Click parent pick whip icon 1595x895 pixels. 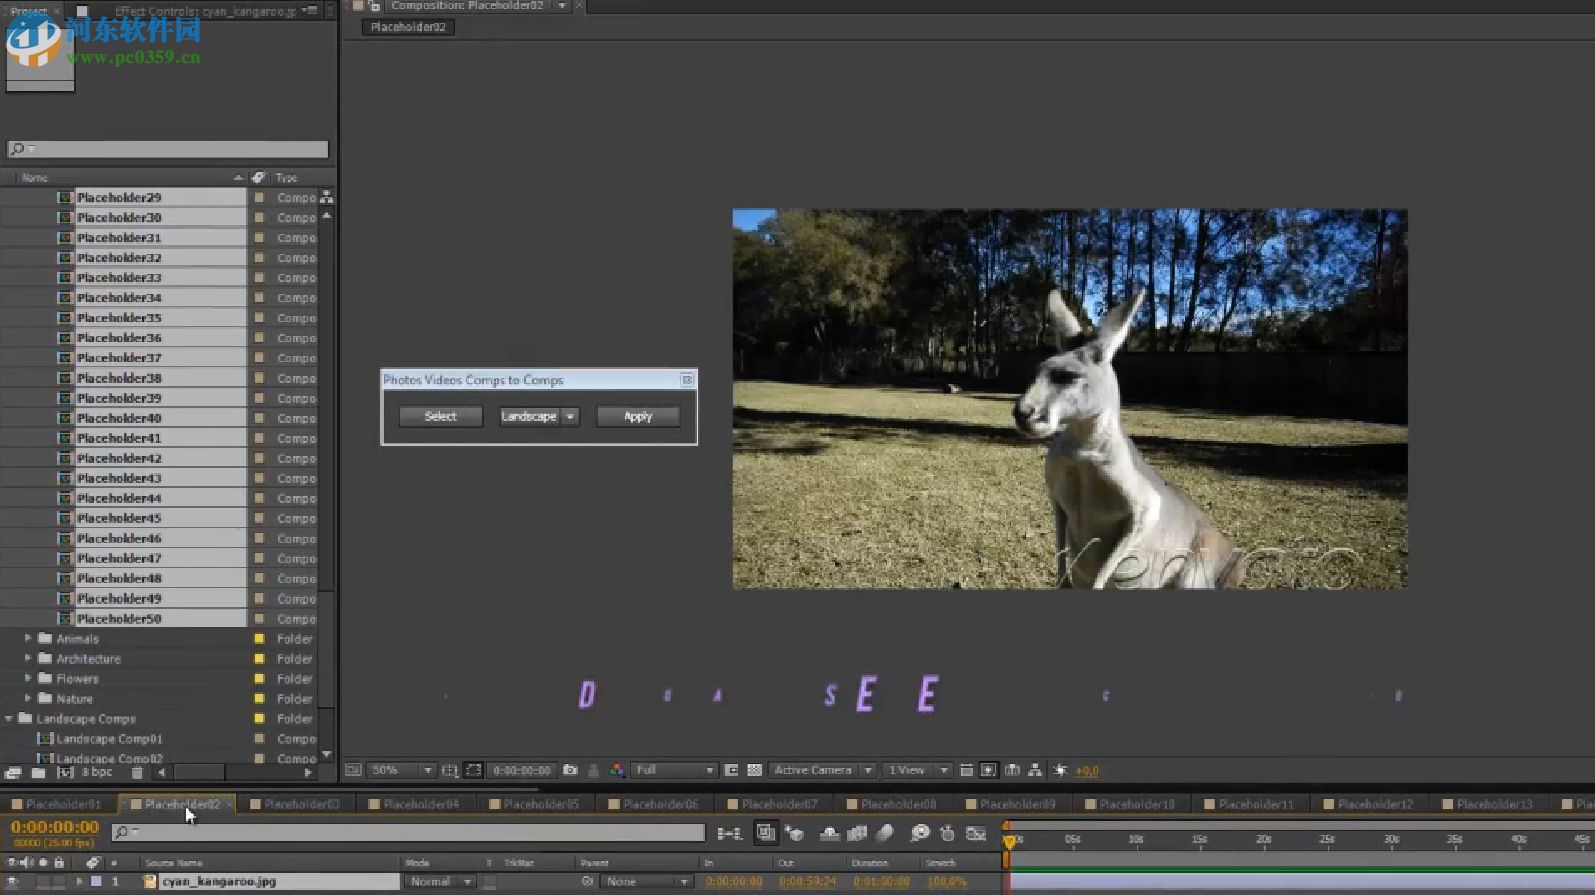coord(587,882)
